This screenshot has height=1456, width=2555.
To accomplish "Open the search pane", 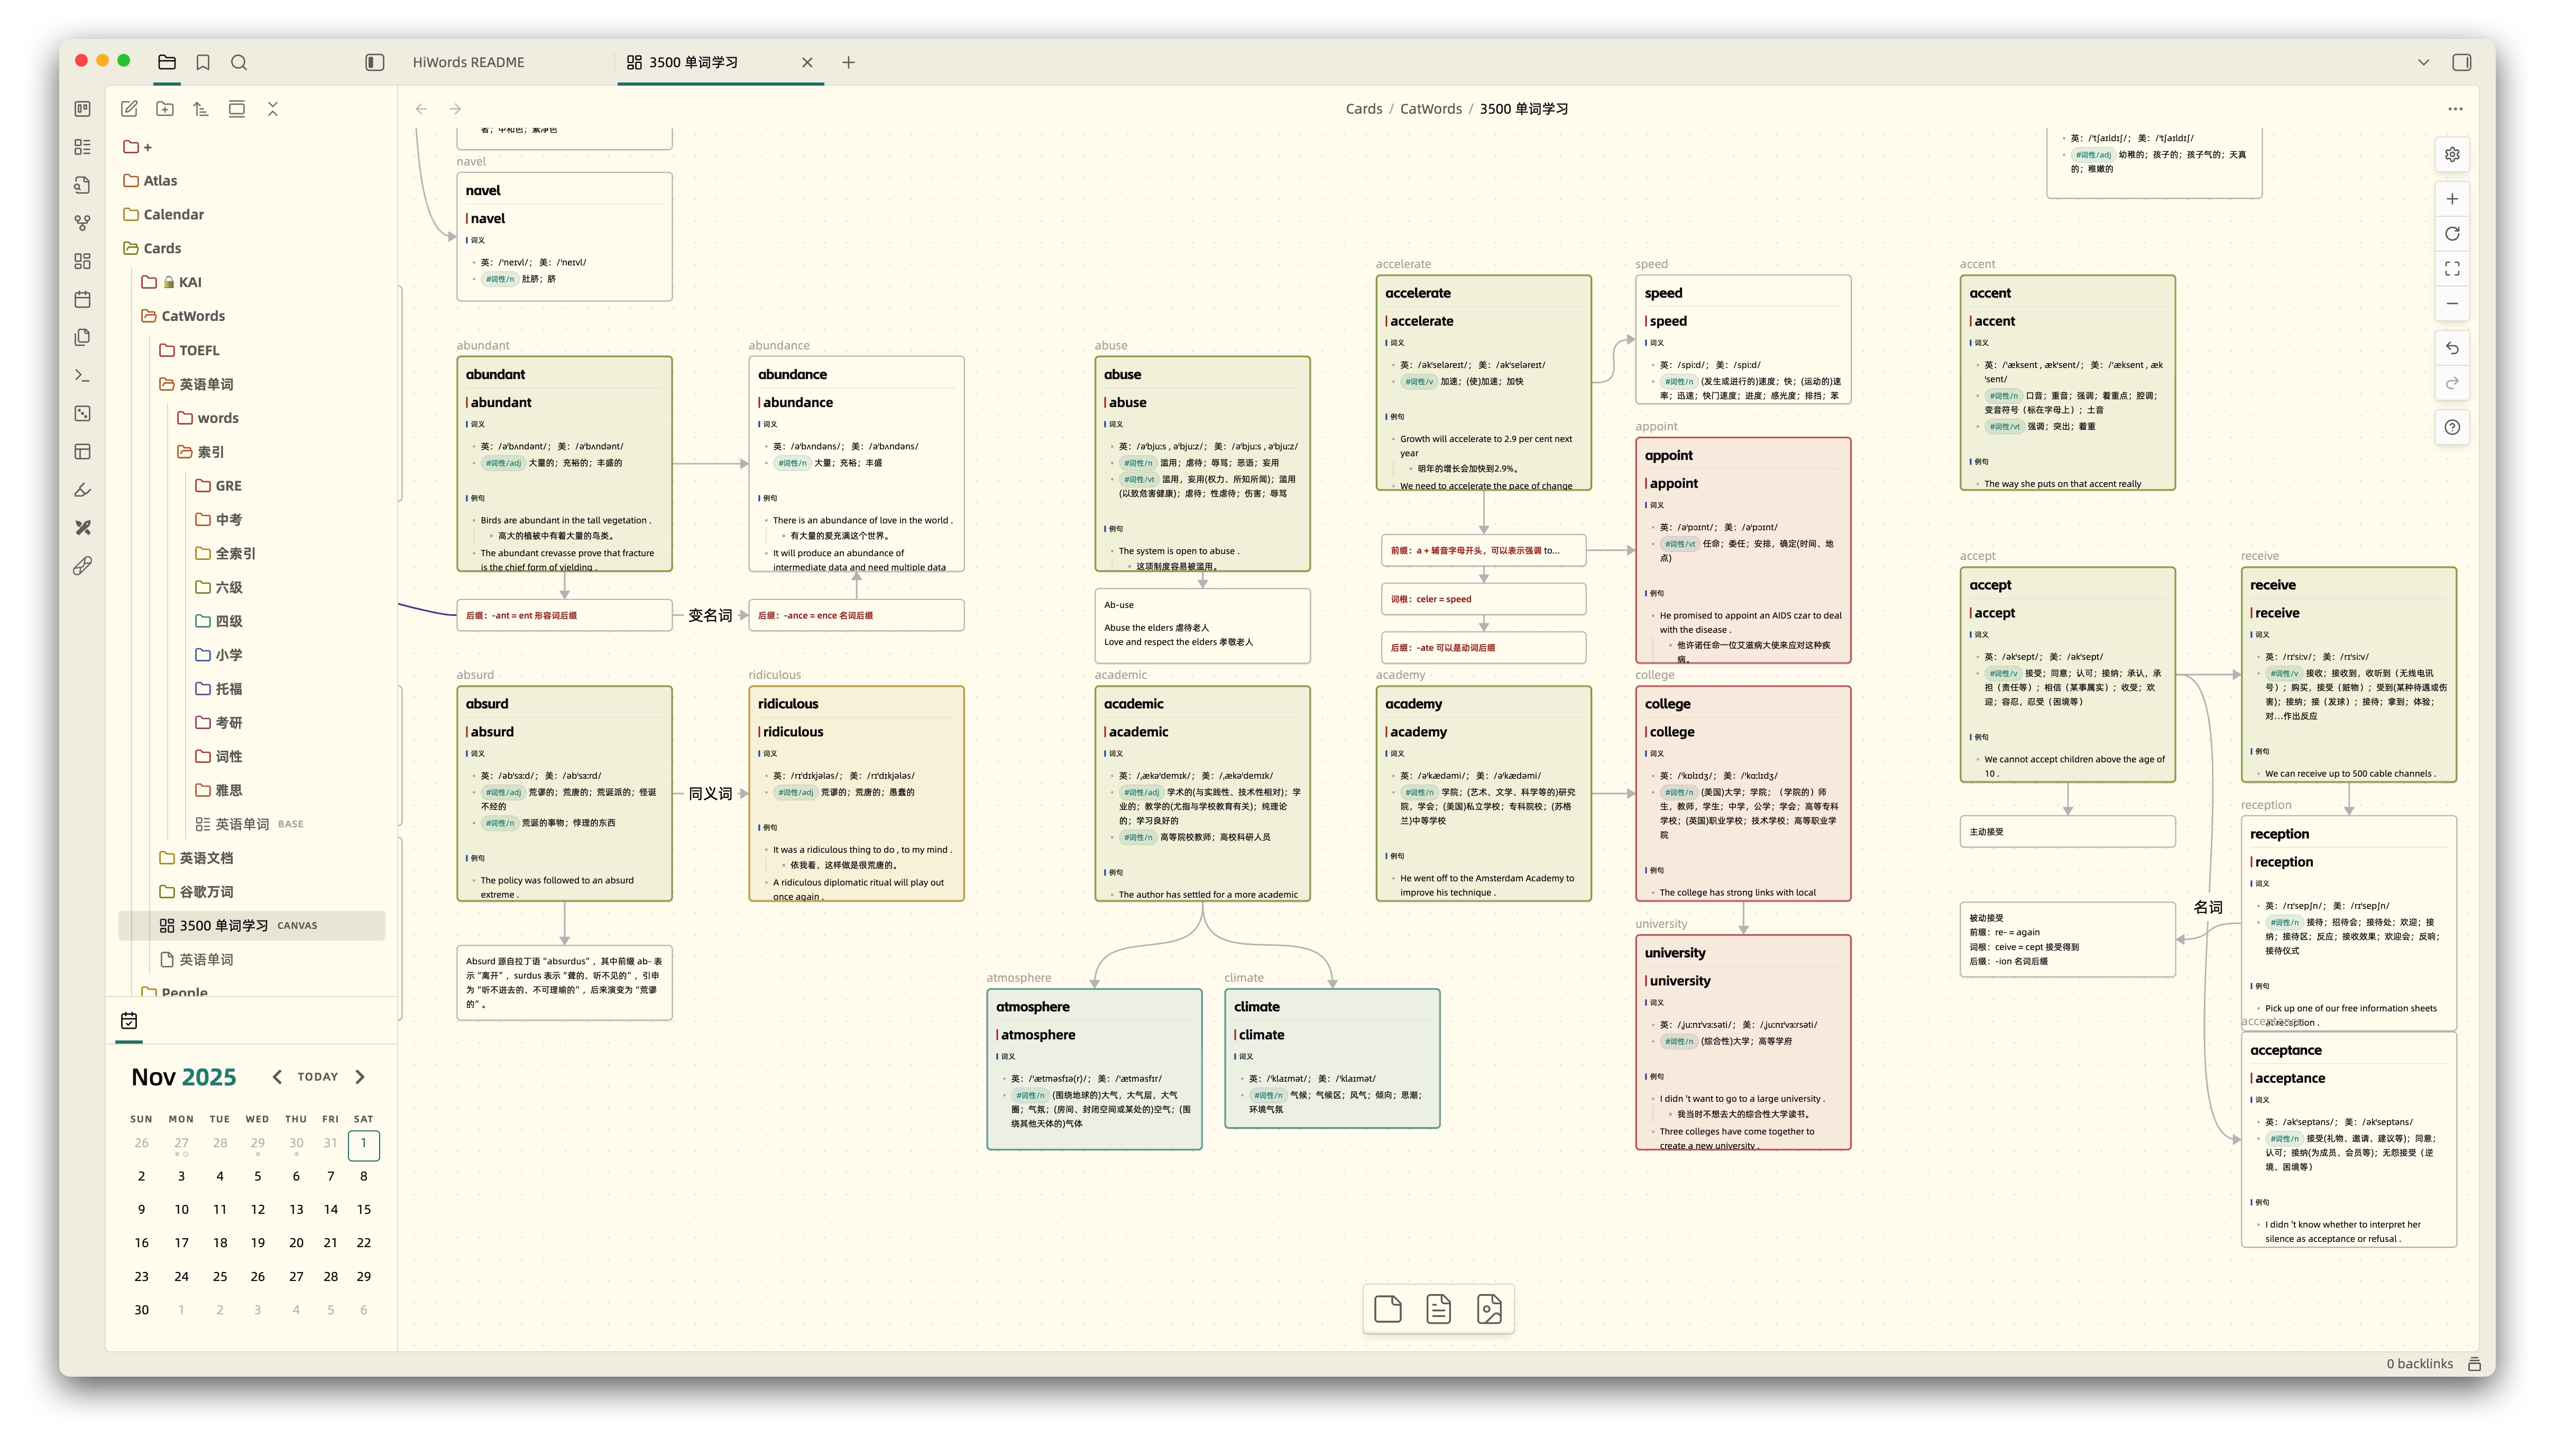I will pyautogui.click(x=239, y=62).
